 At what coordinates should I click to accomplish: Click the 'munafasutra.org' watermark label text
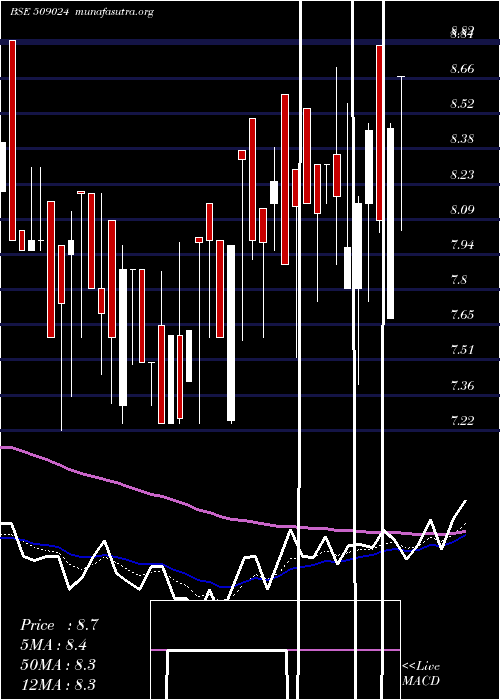click(x=115, y=12)
